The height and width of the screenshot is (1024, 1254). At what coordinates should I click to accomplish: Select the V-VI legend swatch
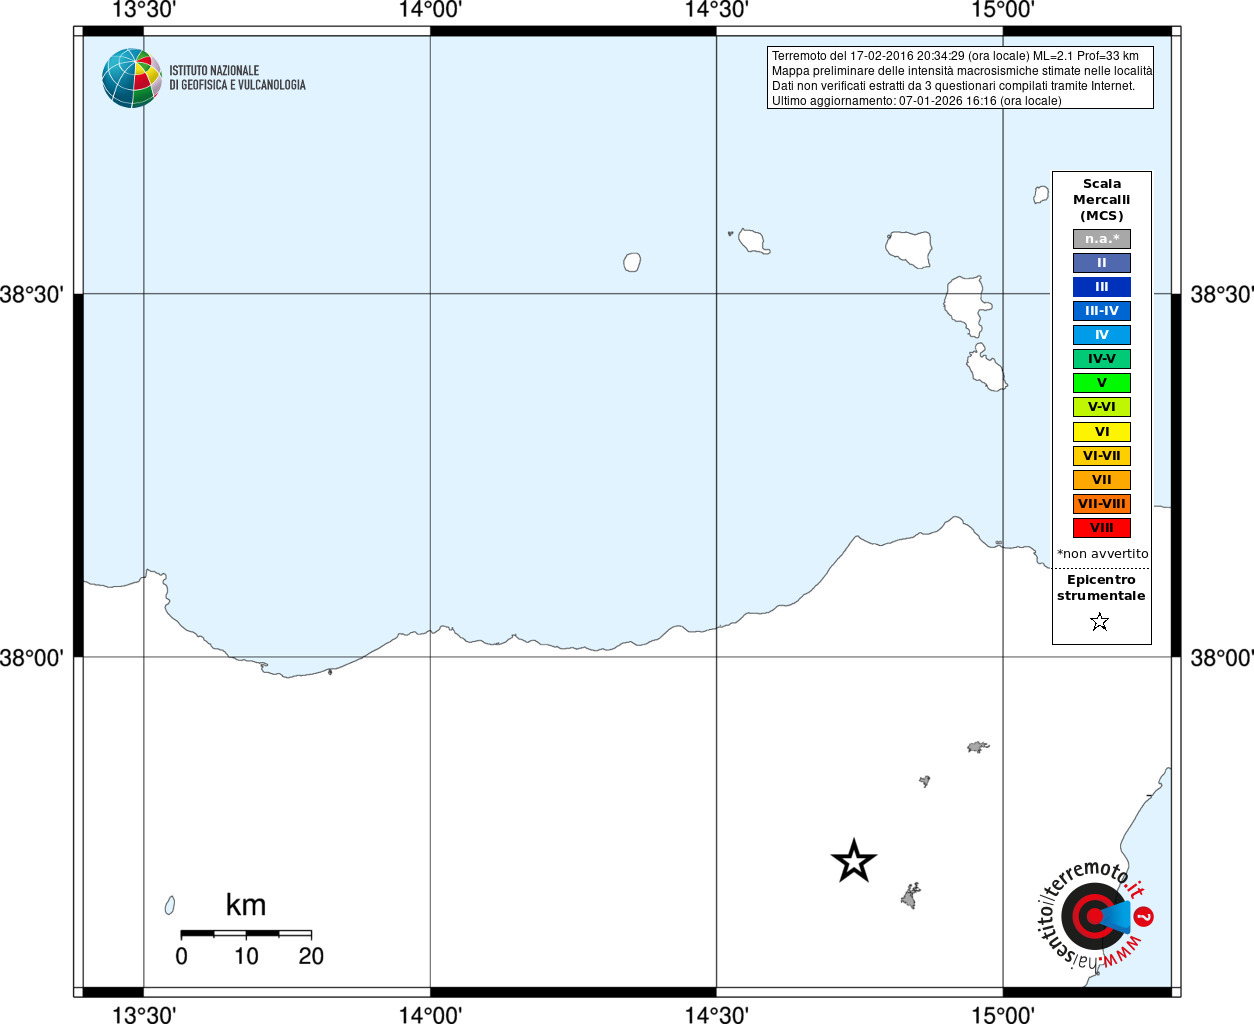point(1102,407)
